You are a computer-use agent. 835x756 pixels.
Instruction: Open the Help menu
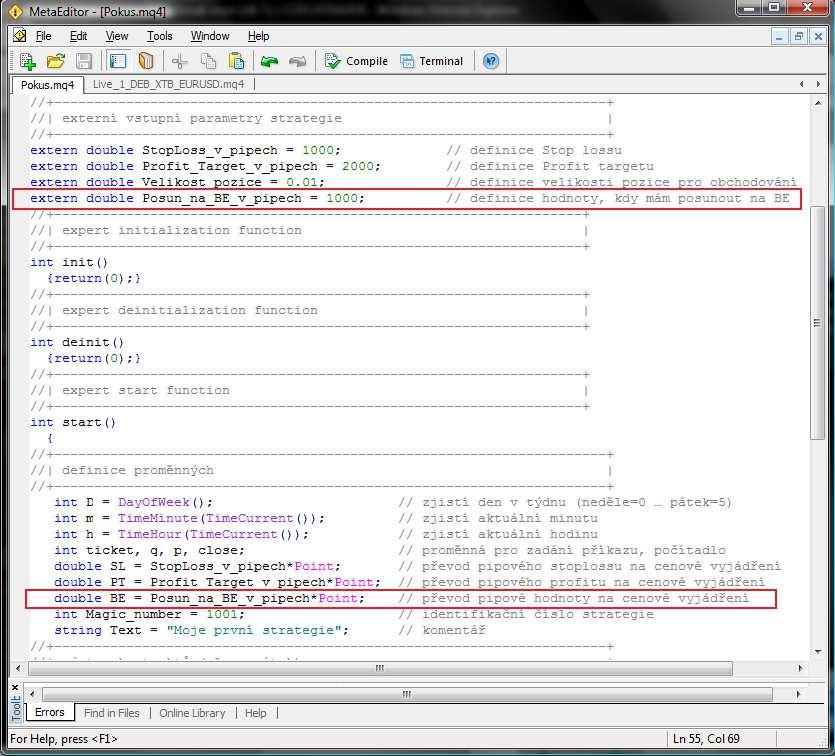point(258,36)
